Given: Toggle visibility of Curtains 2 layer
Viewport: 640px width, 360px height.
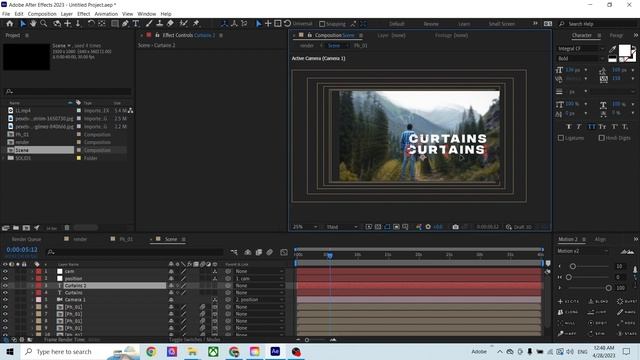Looking at the screenshot, I should click(5, 286).
